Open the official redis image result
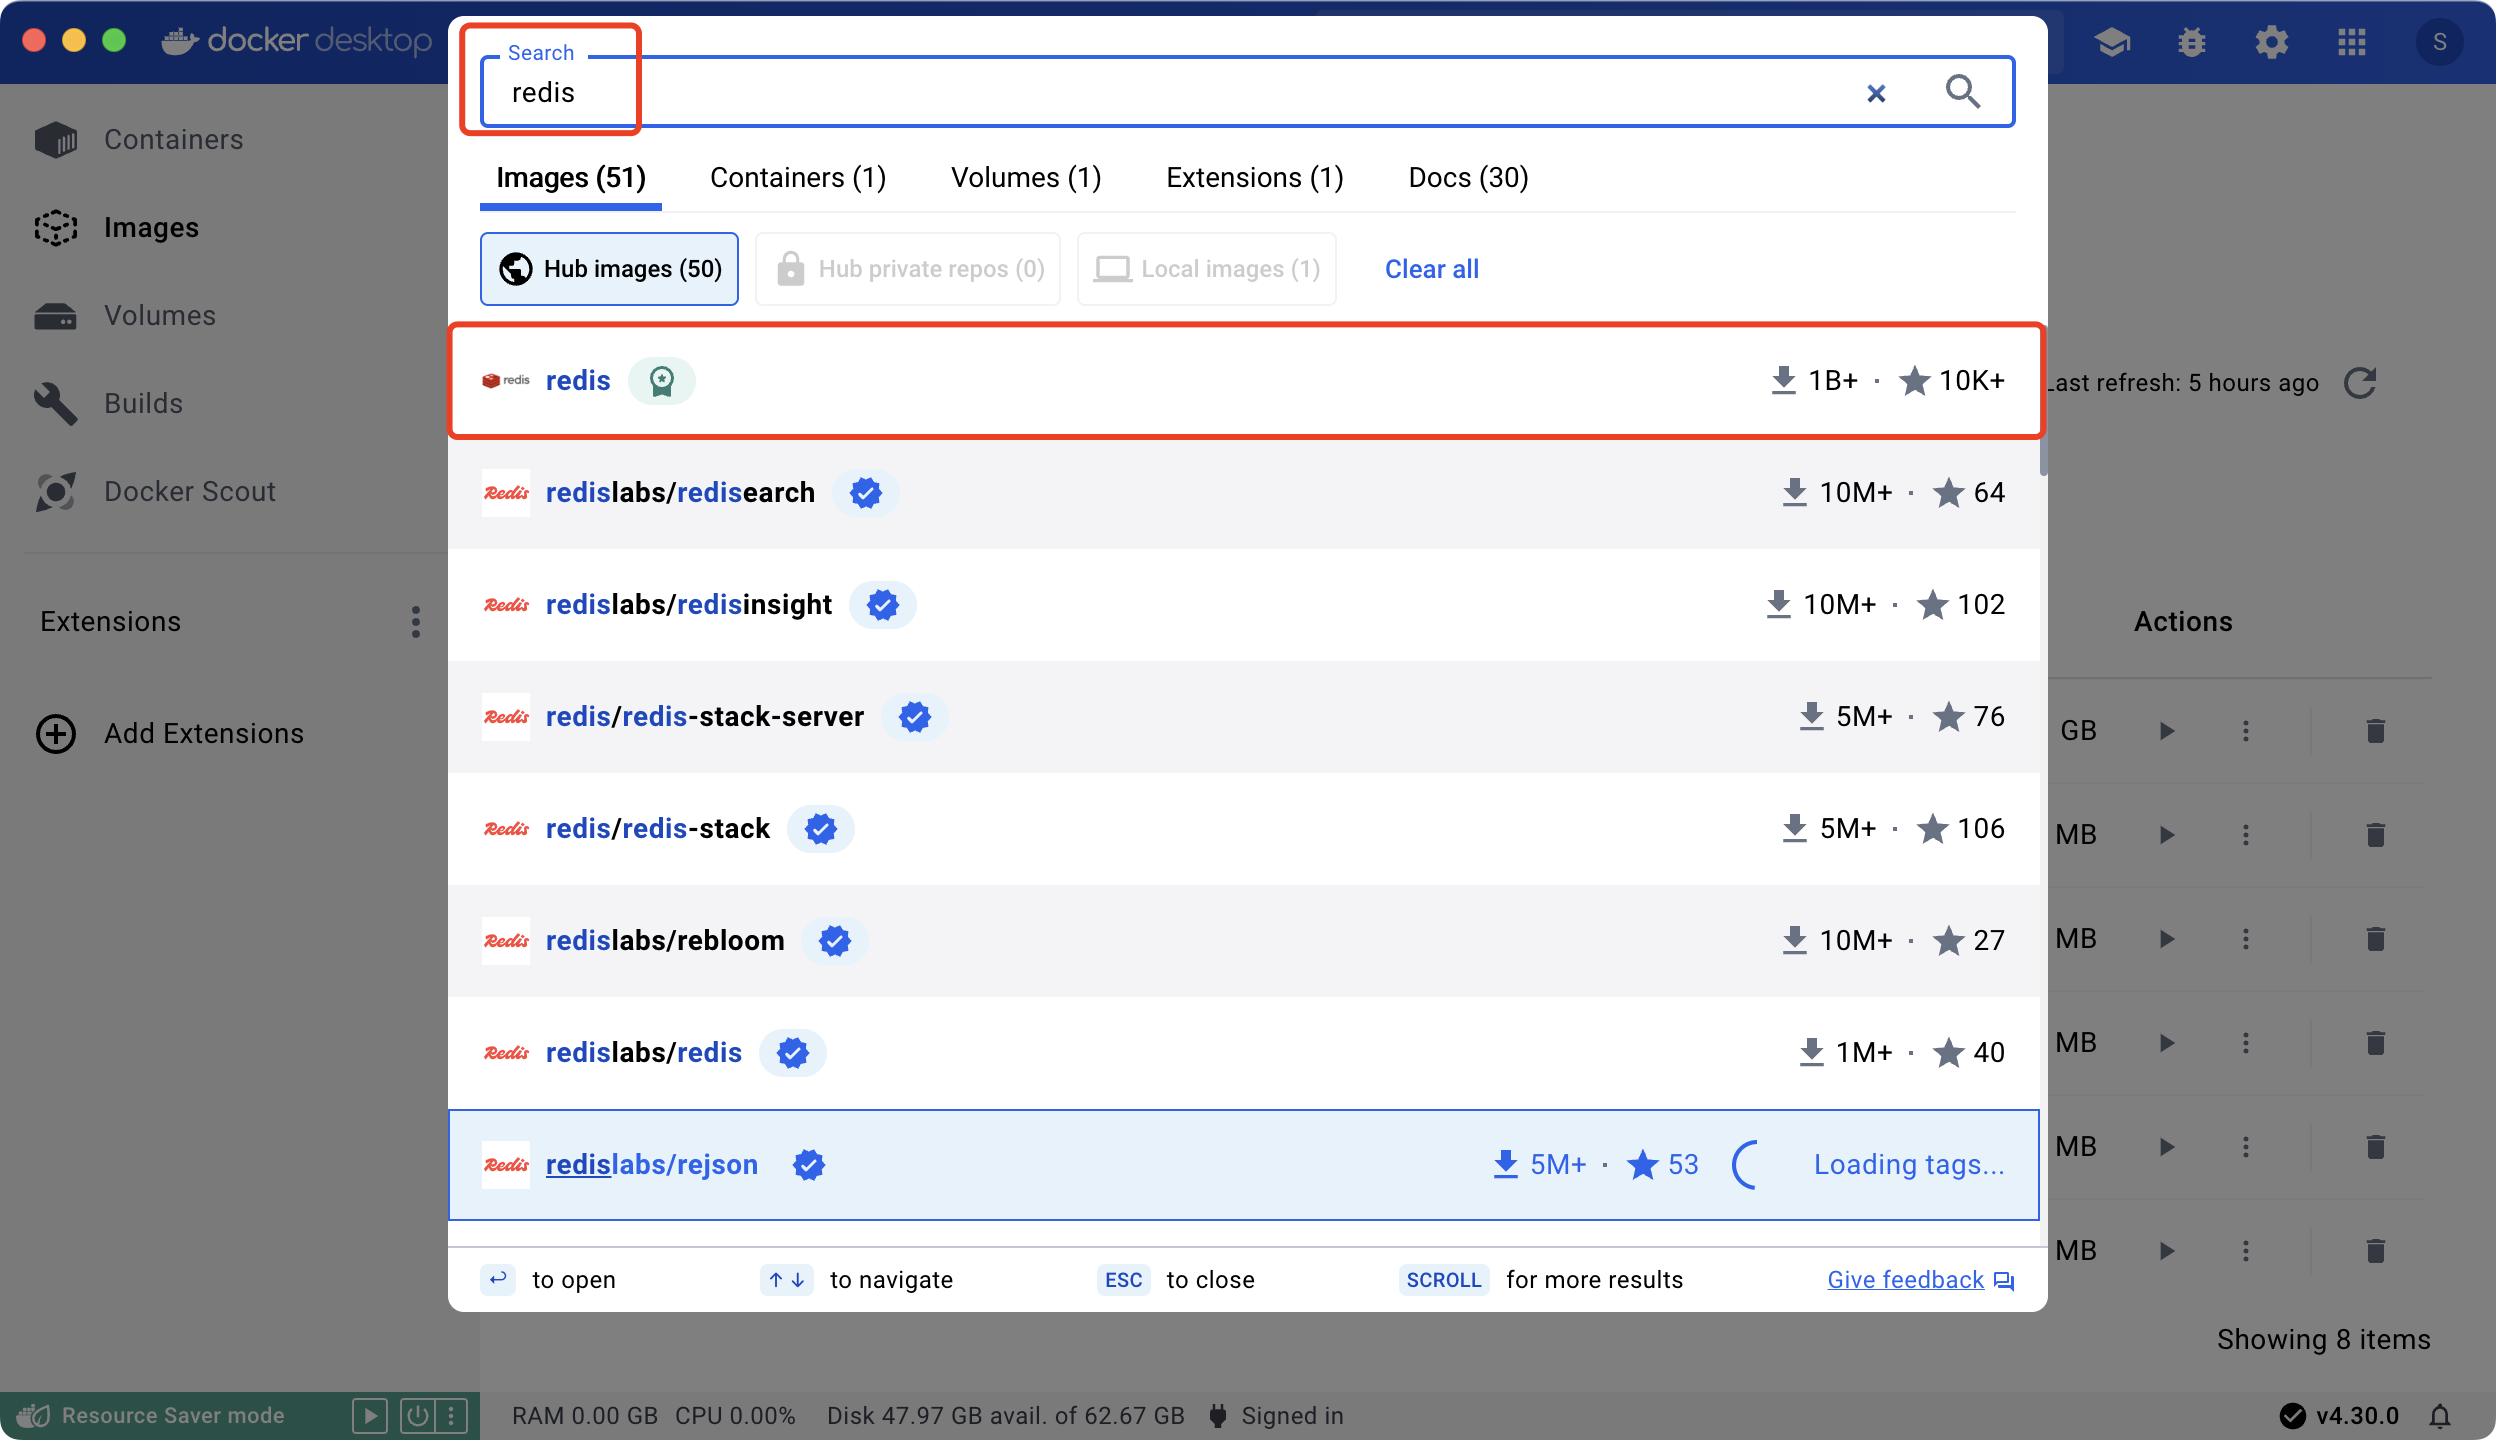2496x1440 pixels. click(x=1244, y=381)
